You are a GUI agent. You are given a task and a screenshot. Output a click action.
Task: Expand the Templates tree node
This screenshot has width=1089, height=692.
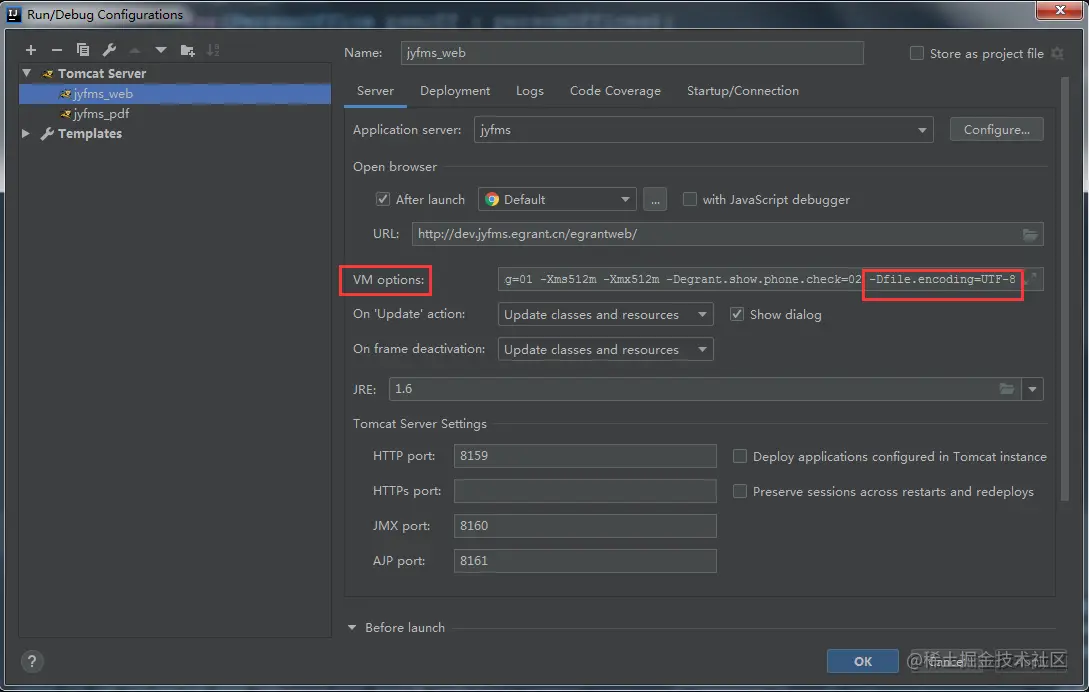26,133
